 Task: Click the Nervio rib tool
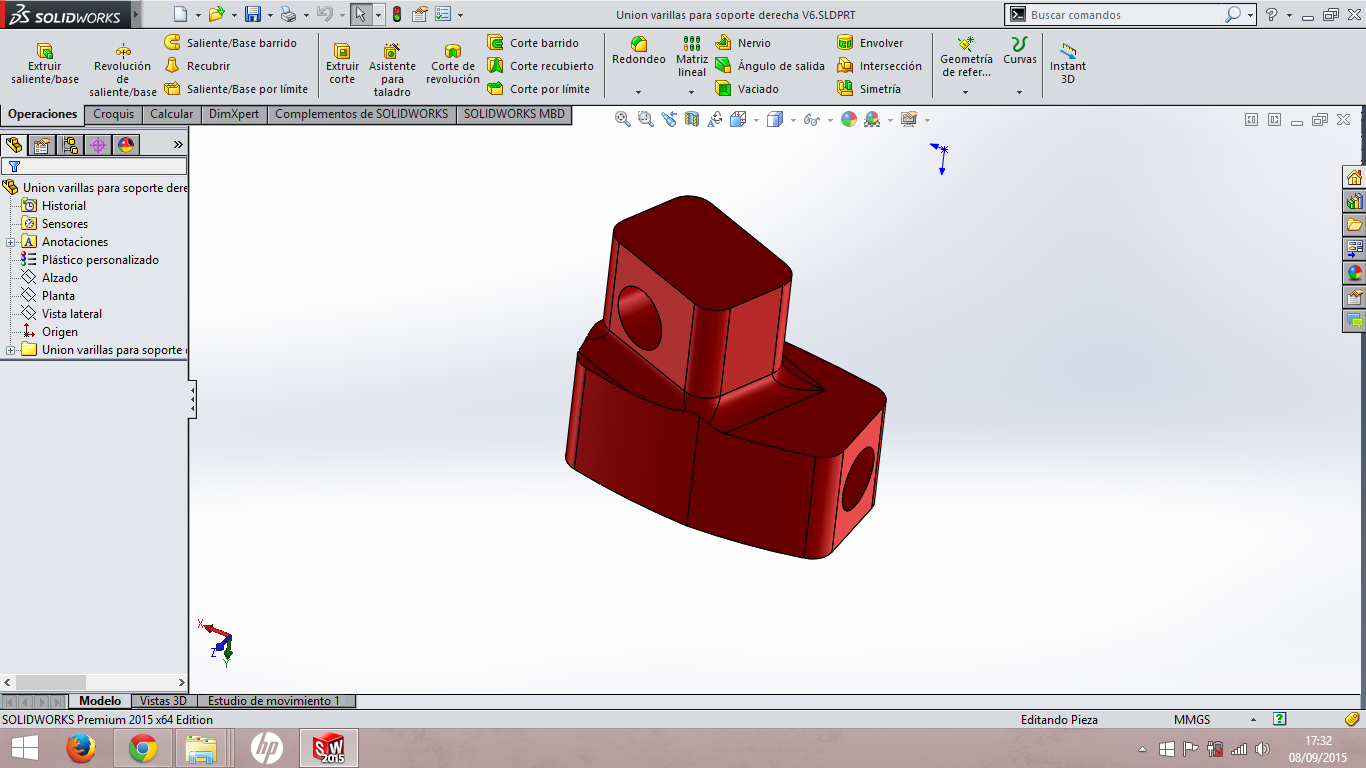click(743, 43)
